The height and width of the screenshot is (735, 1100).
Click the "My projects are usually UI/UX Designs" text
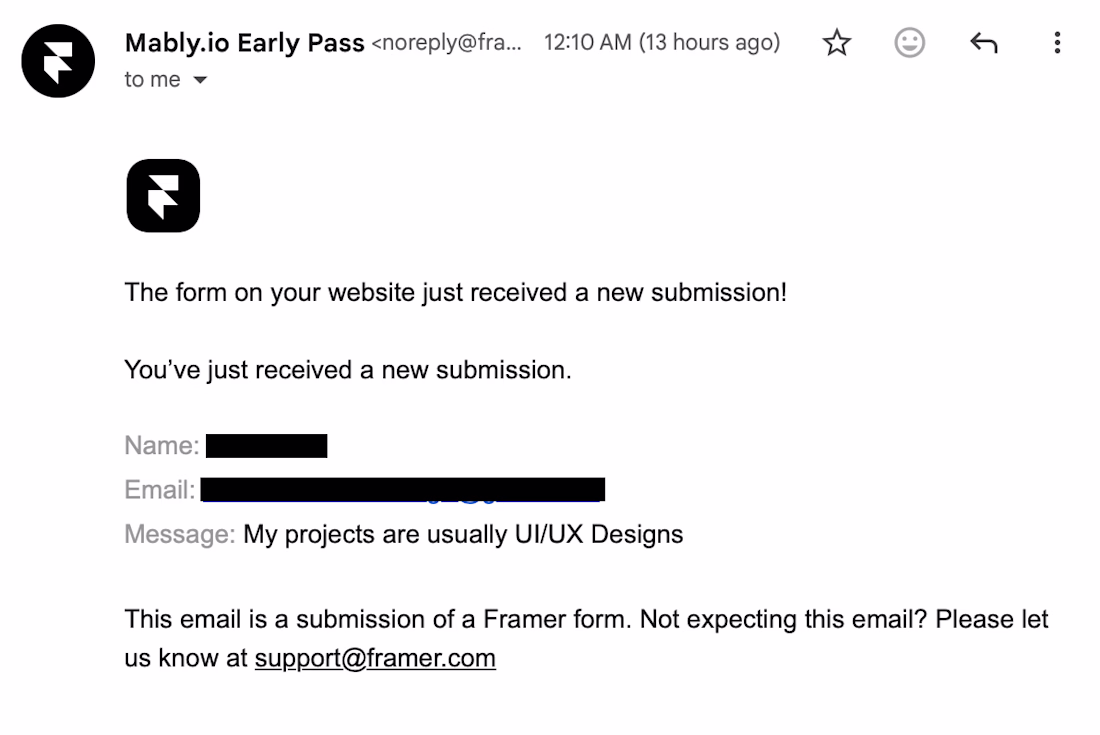click(463, 534)
